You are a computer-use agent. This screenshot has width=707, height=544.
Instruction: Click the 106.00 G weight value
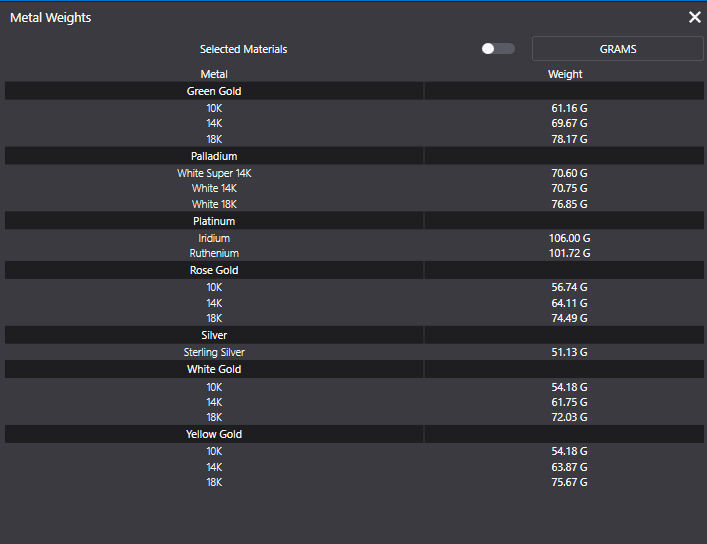569,238
